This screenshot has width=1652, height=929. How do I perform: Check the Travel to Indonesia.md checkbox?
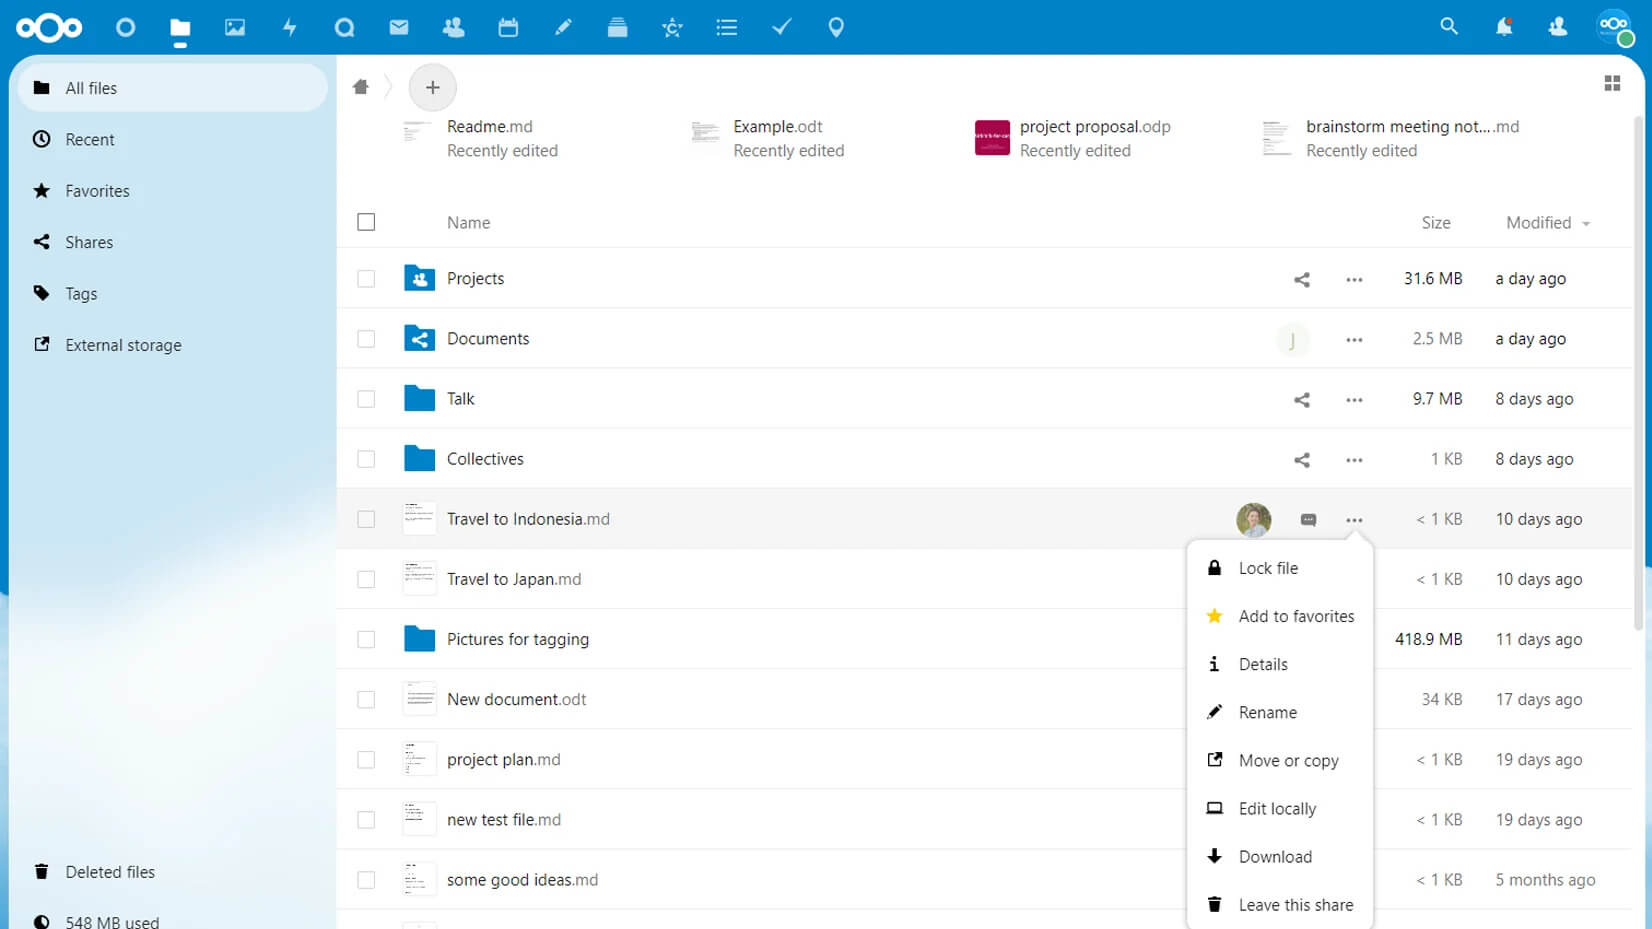click(366, 519)
